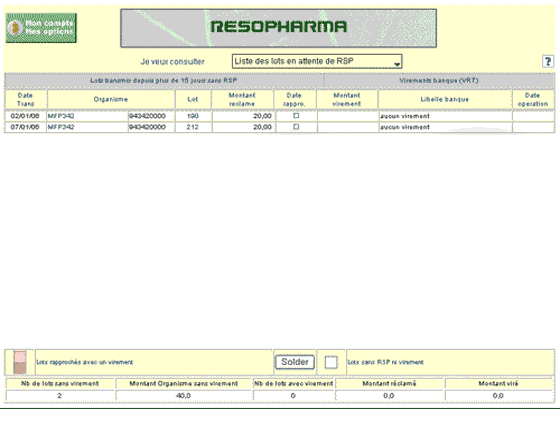Click the Organisme column header

pos(111,99)
